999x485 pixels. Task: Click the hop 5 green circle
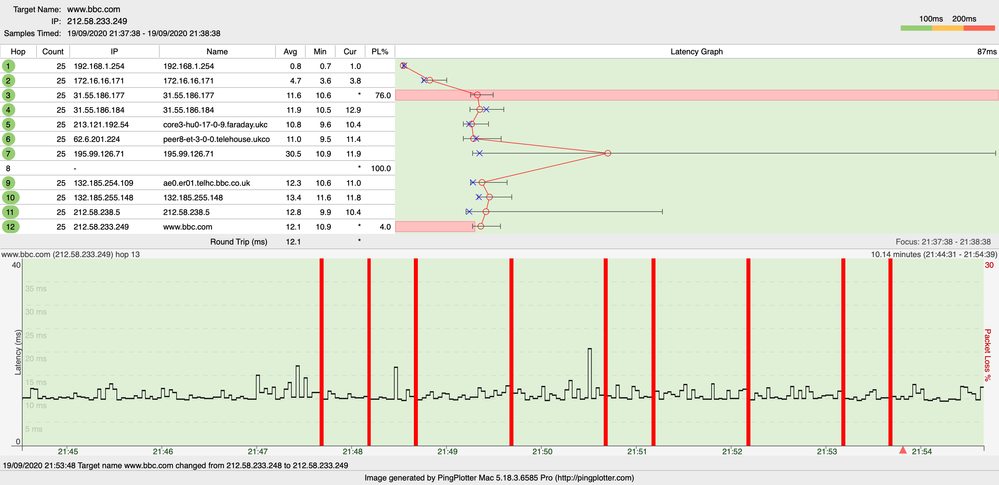tap(10, 124)
